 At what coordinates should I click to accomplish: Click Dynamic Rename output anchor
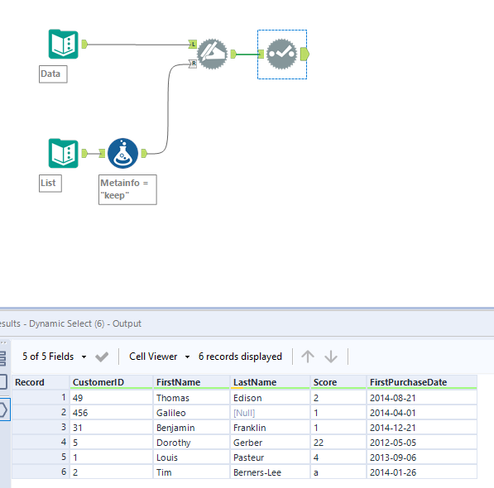pyautogui.click(x=234, y=54)
